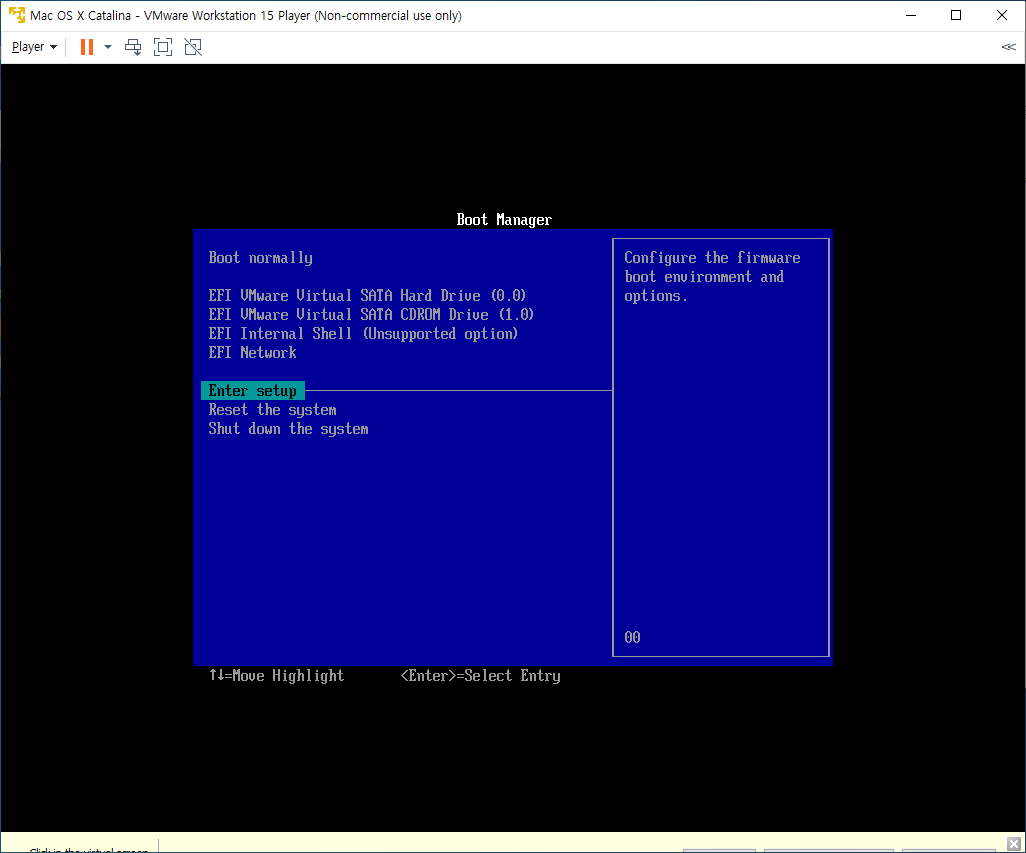Viewport: 1026px width, 853px height.
Task: Expand the power options dropdown arrow
Action: (x=108, y=47)
